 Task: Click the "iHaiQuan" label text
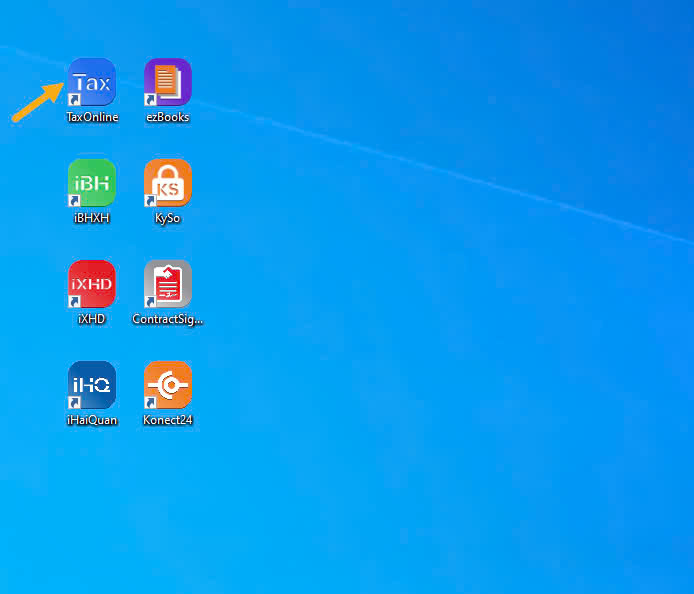92,420
